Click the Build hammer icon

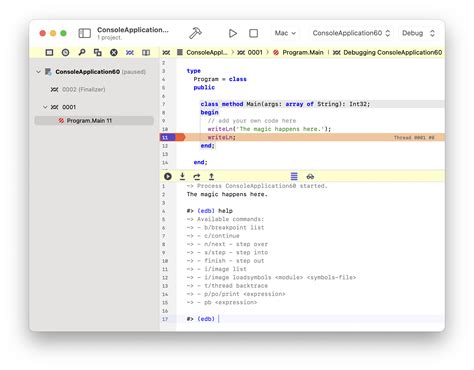(x=195, y=33)
